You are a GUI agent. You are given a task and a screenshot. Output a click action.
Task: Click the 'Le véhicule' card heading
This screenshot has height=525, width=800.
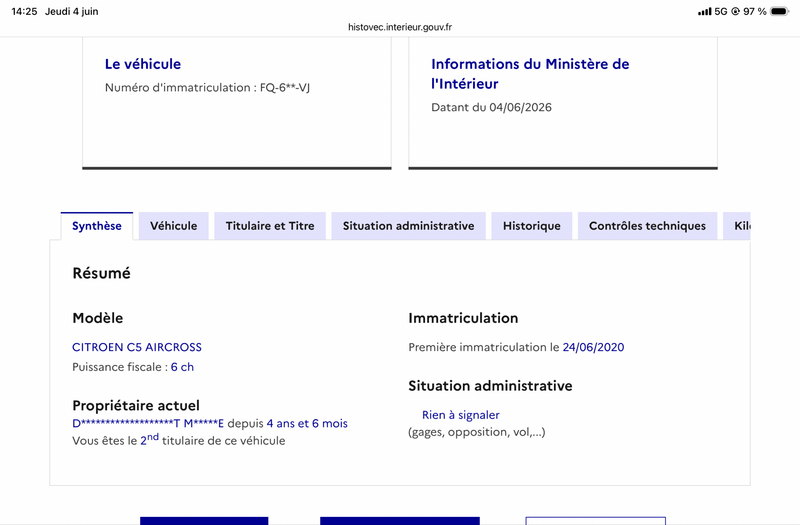click(x=143, y=64)
